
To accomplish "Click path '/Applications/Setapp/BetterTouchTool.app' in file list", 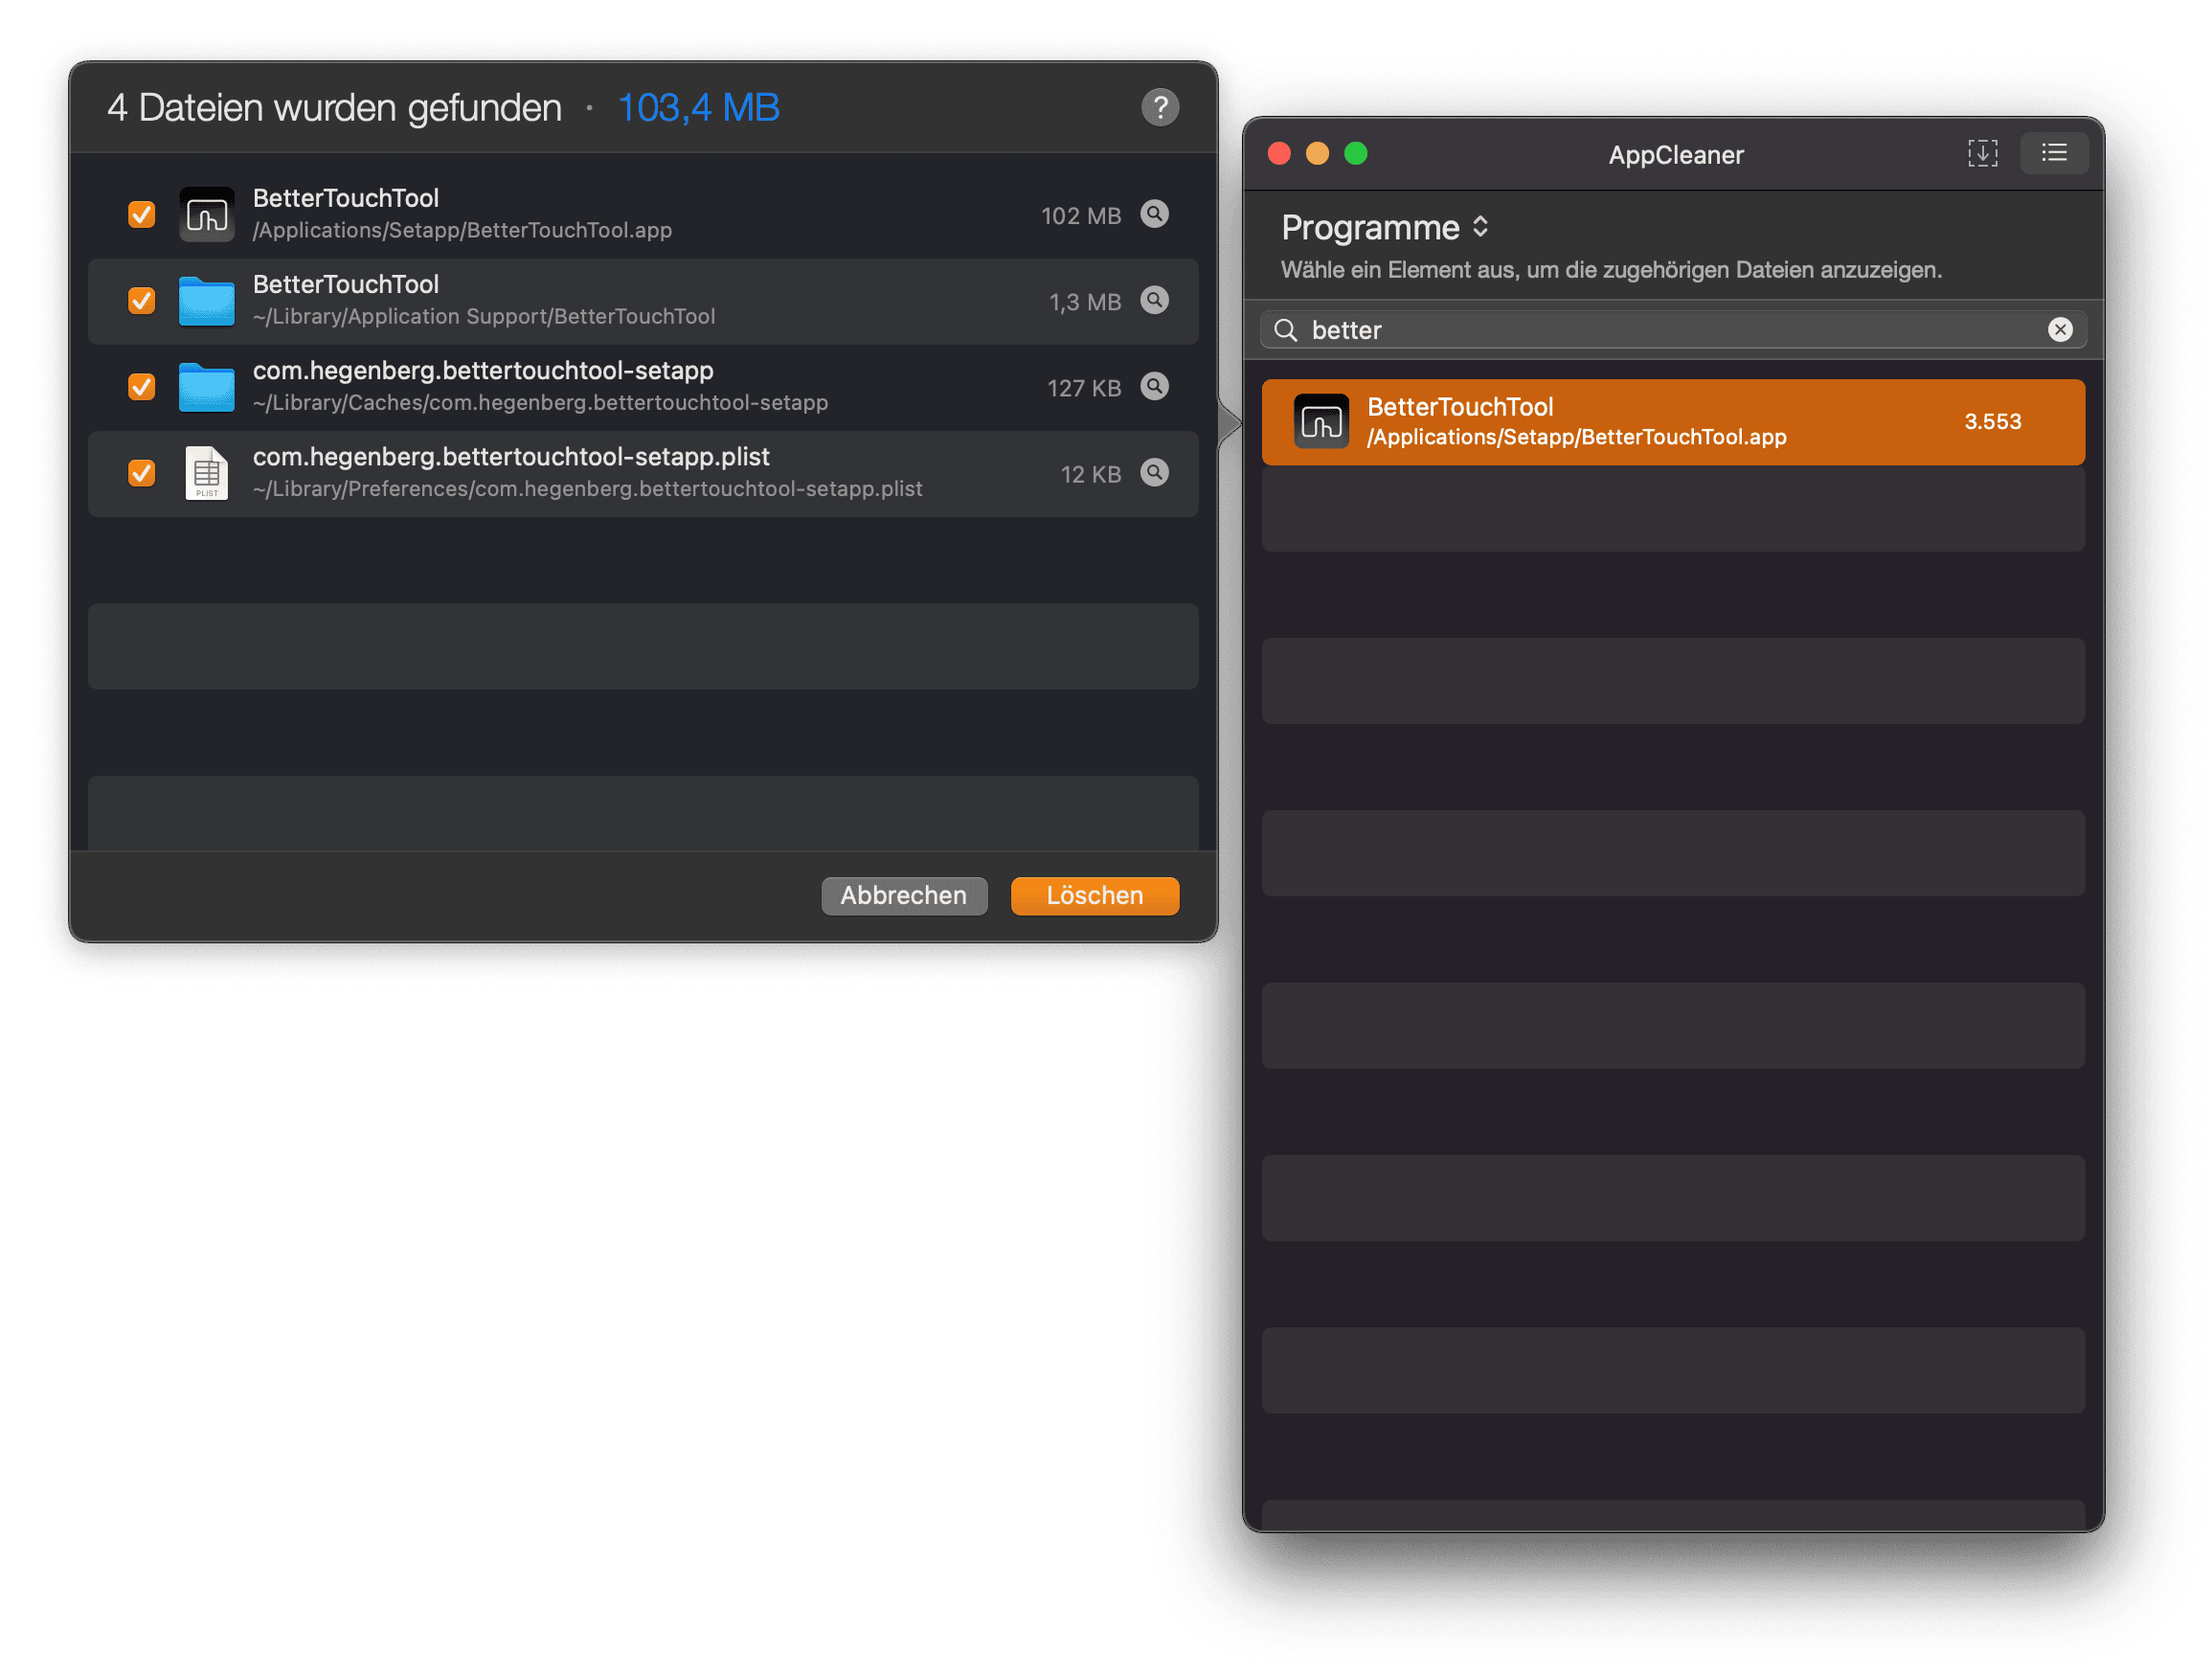I will (x=462, y=230).
